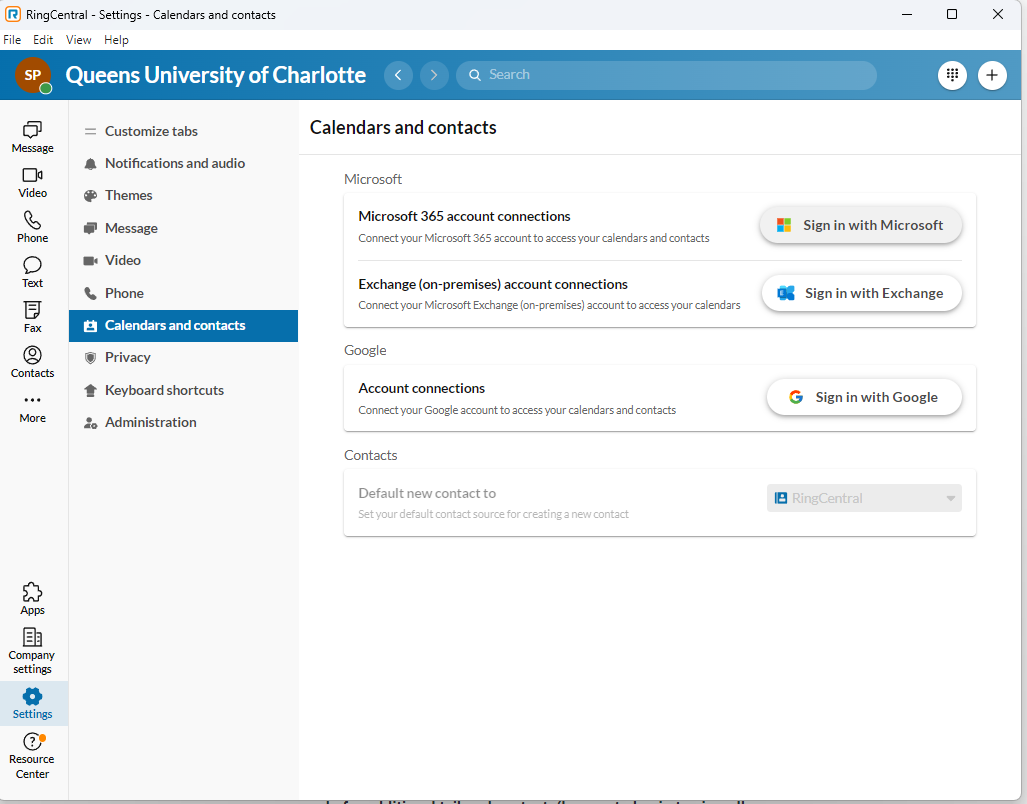Click Sign in with Google
The height and width of the screenshot is (804, 1027).
[x=864, y=397]
